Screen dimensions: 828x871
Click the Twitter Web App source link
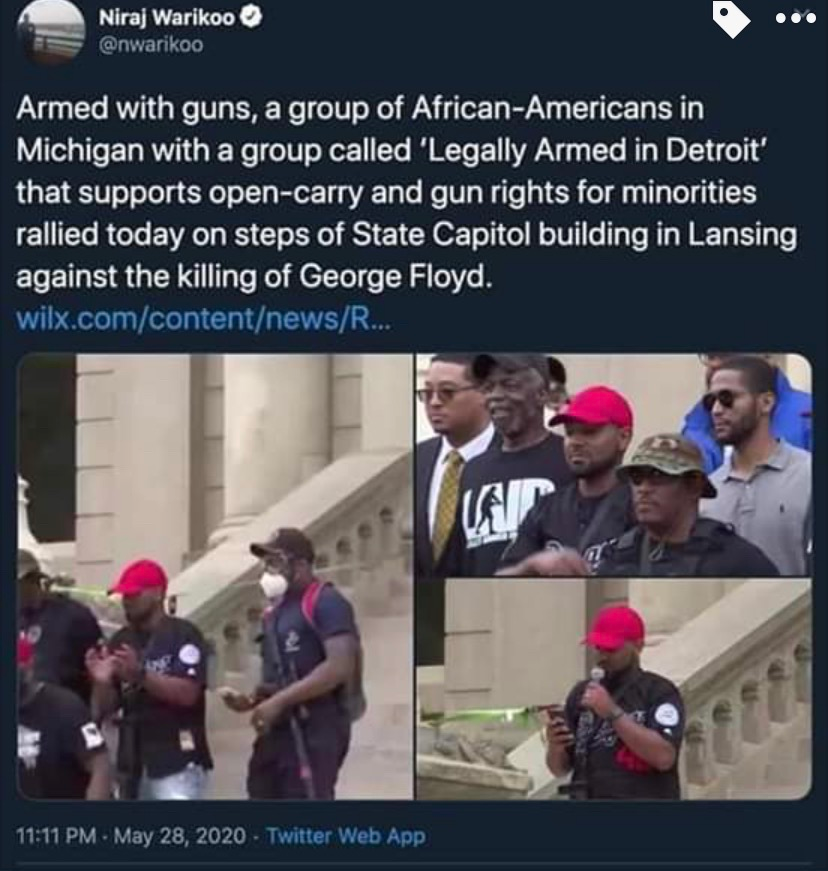(x=345, y=836)
